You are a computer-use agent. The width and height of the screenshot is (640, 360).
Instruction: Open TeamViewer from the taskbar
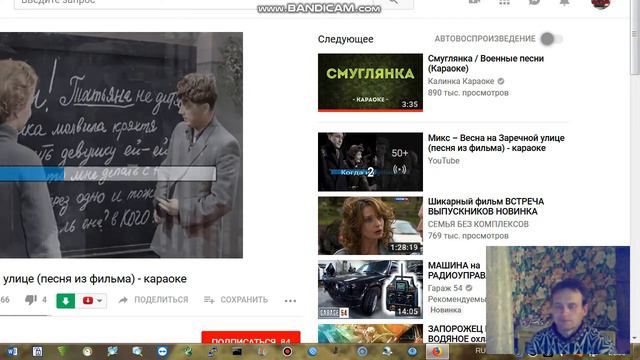click(x=162, y=351)
